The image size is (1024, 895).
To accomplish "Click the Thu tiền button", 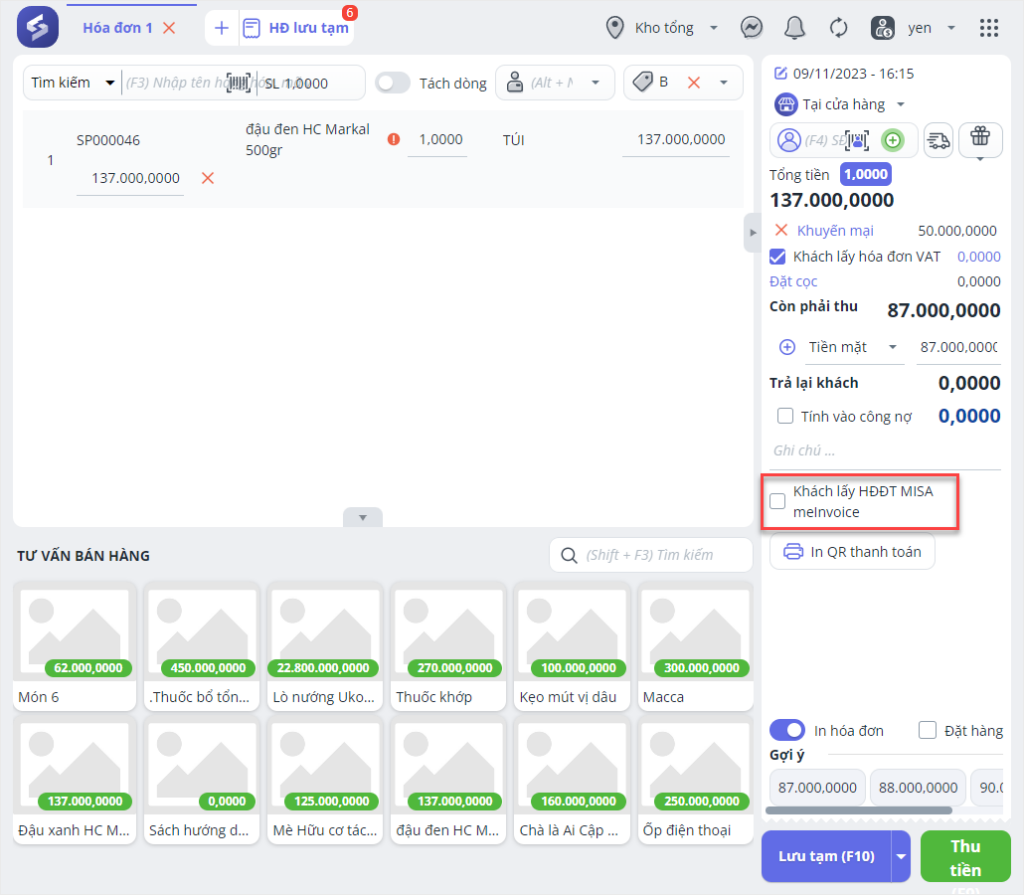I will [965, 856].
